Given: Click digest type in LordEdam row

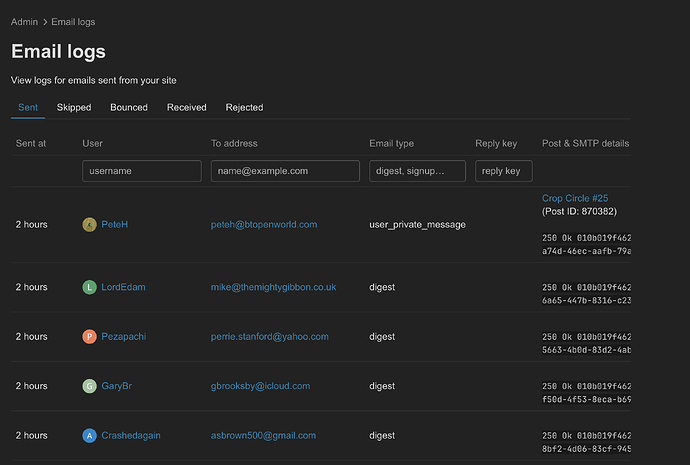Looking at the screenshot, I should click(x=382, y=287).
